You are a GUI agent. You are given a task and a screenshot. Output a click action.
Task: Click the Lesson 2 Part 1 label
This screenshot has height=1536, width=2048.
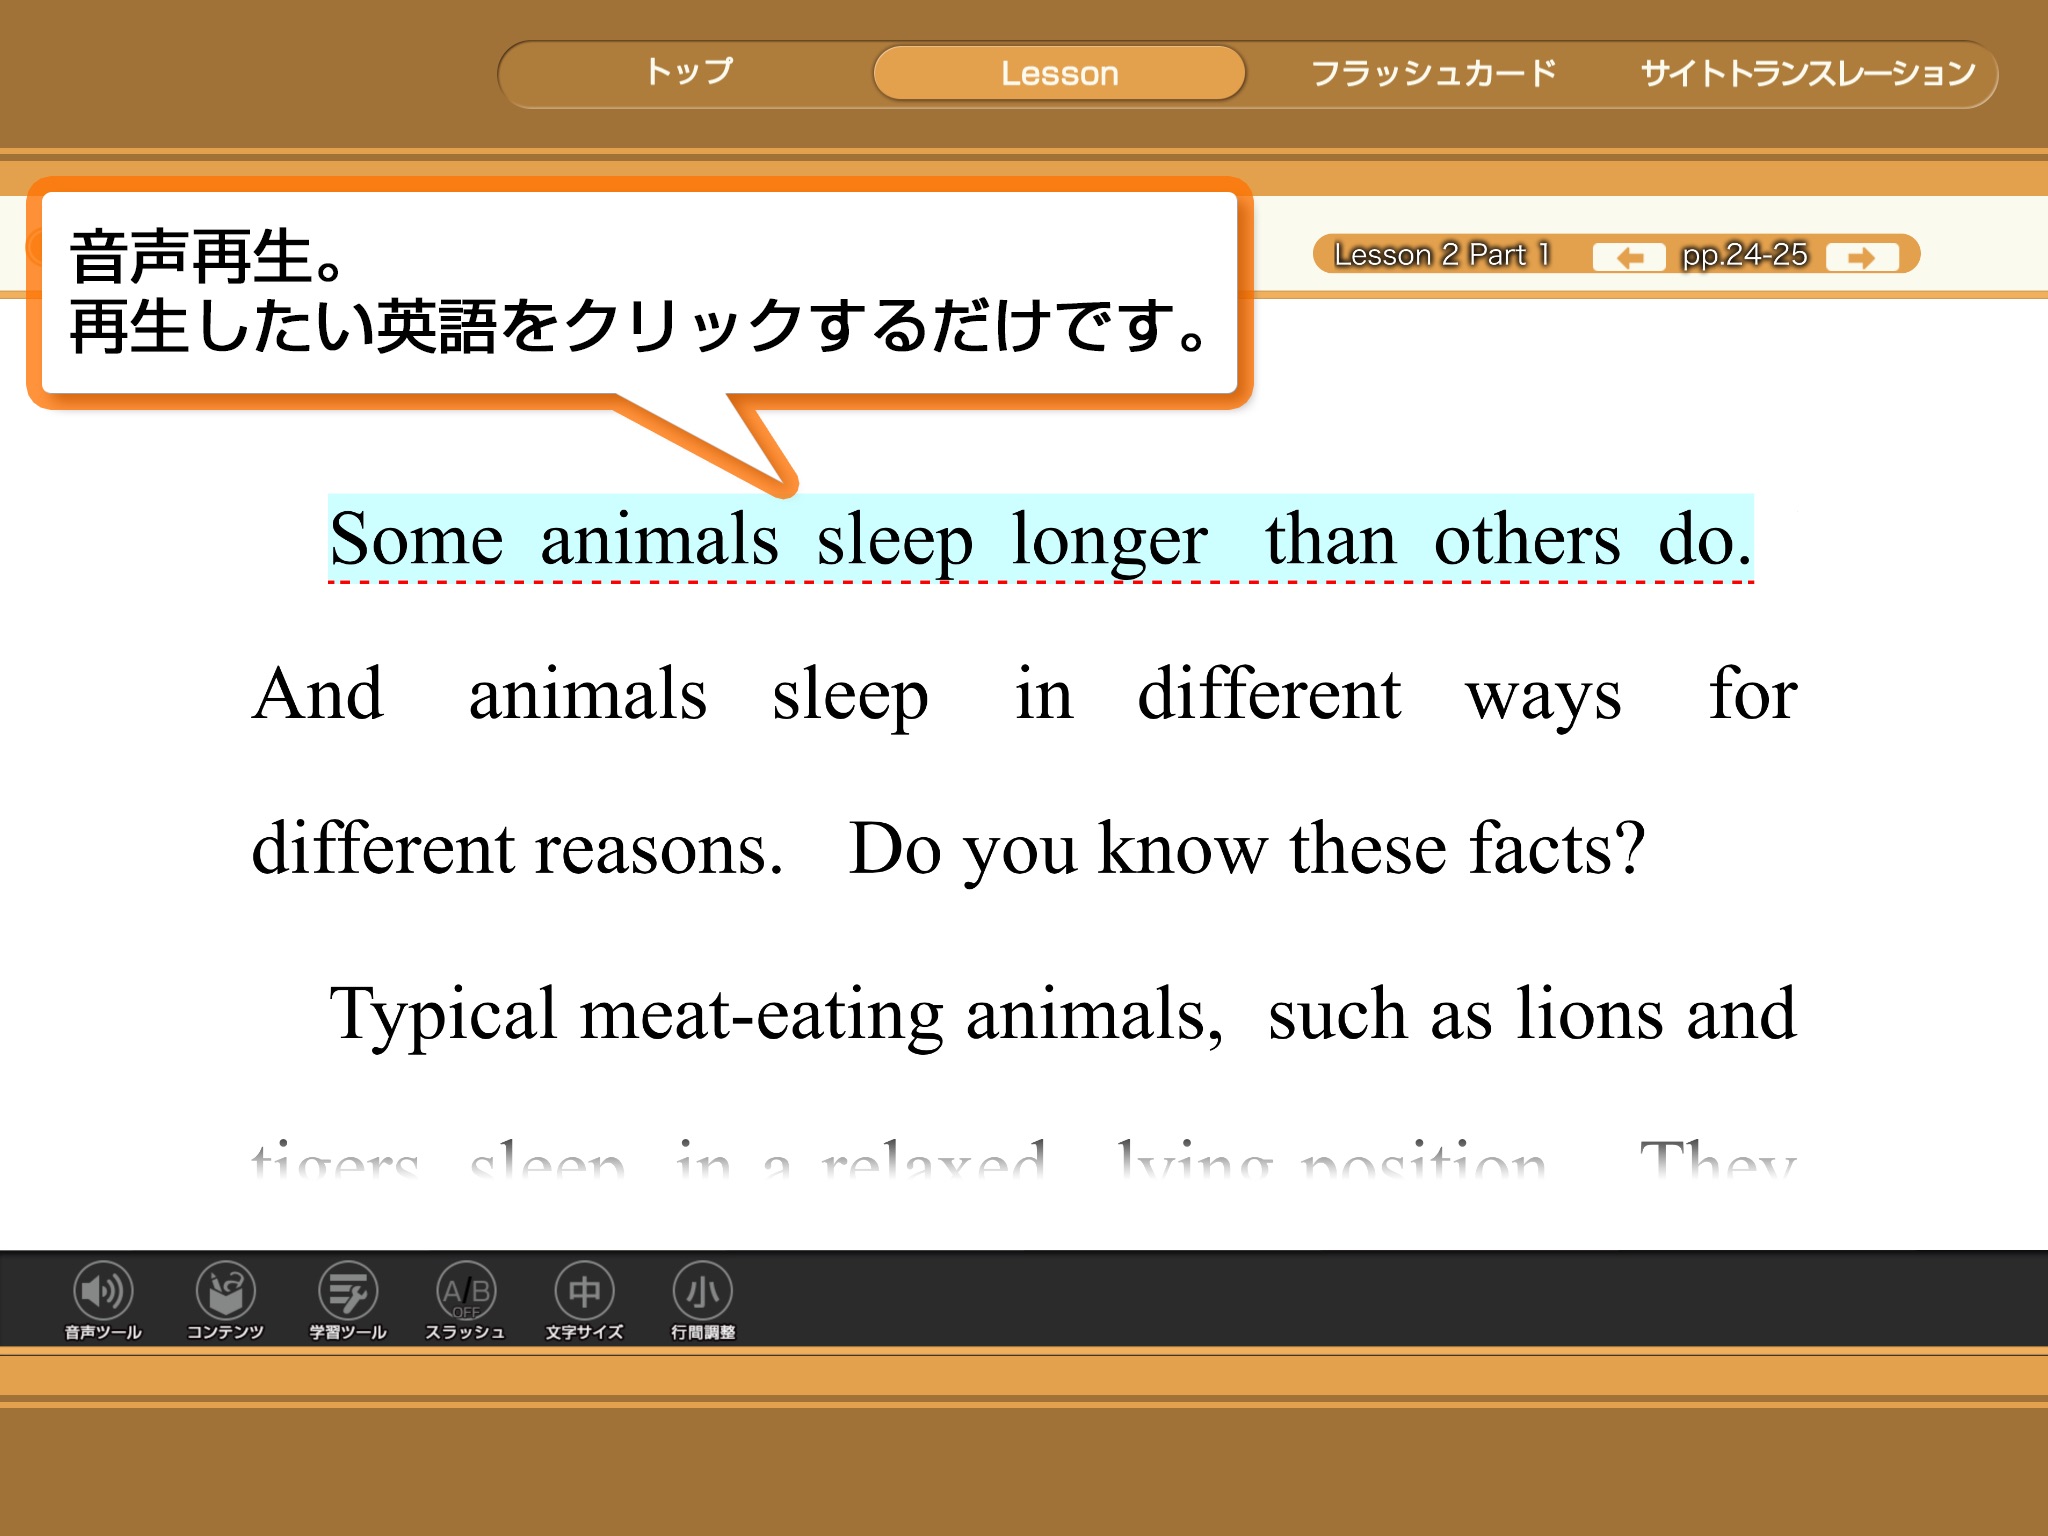click(1441, 255)
